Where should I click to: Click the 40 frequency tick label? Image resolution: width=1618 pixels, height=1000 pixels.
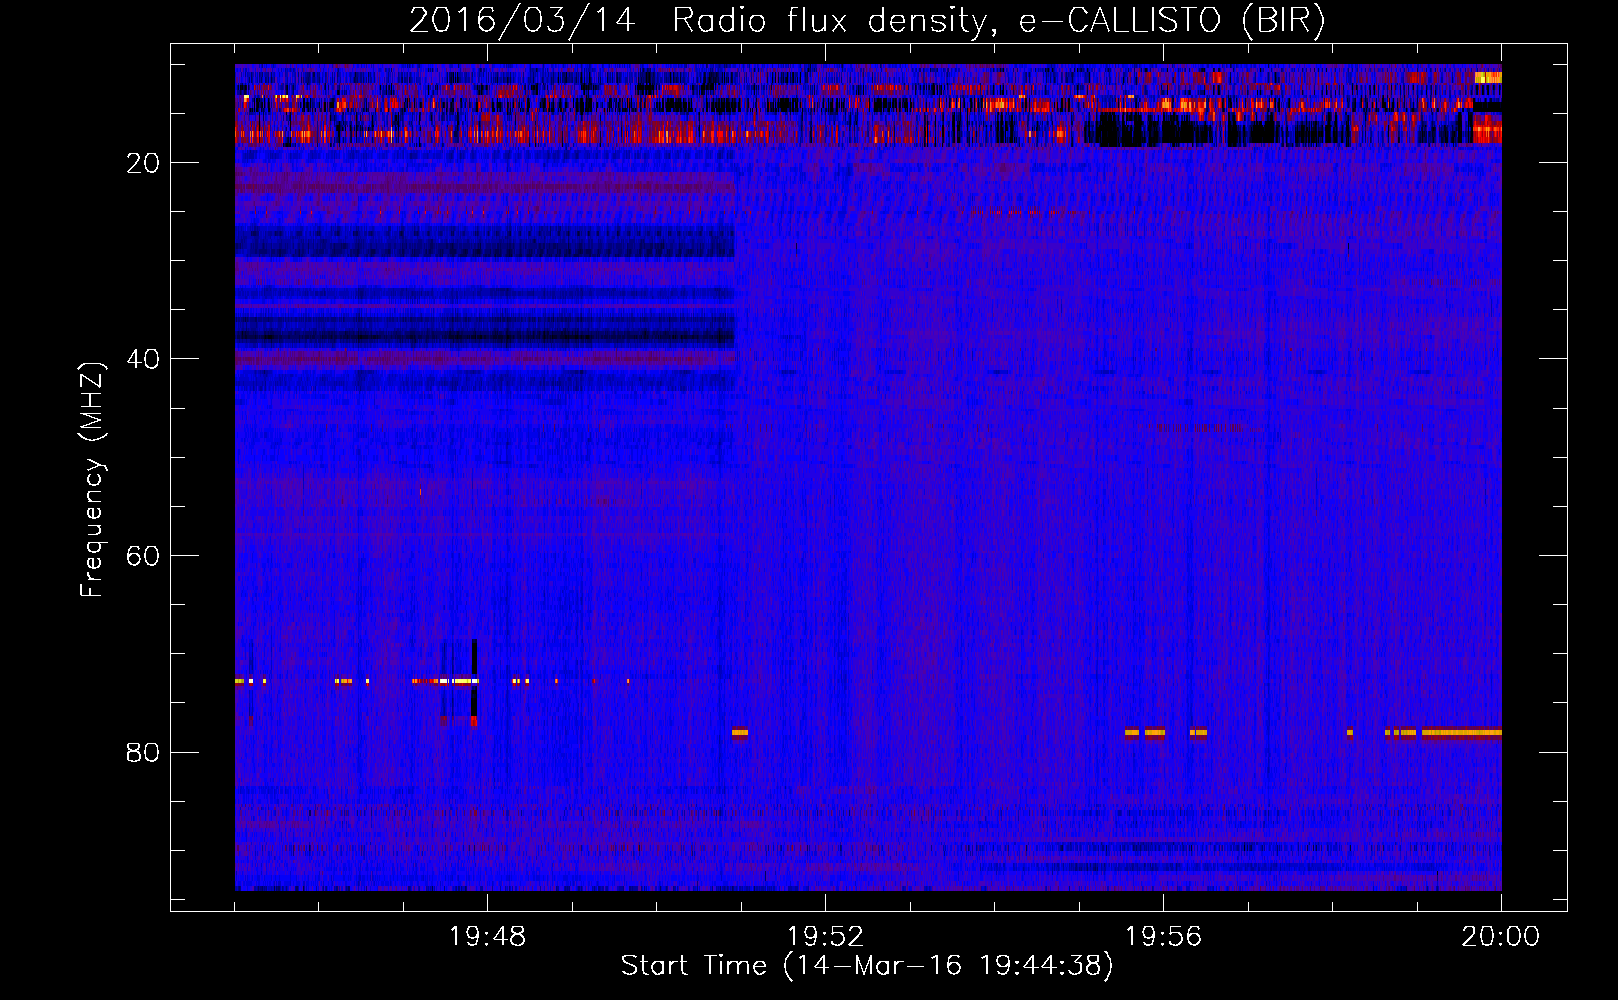coord(143,360)
